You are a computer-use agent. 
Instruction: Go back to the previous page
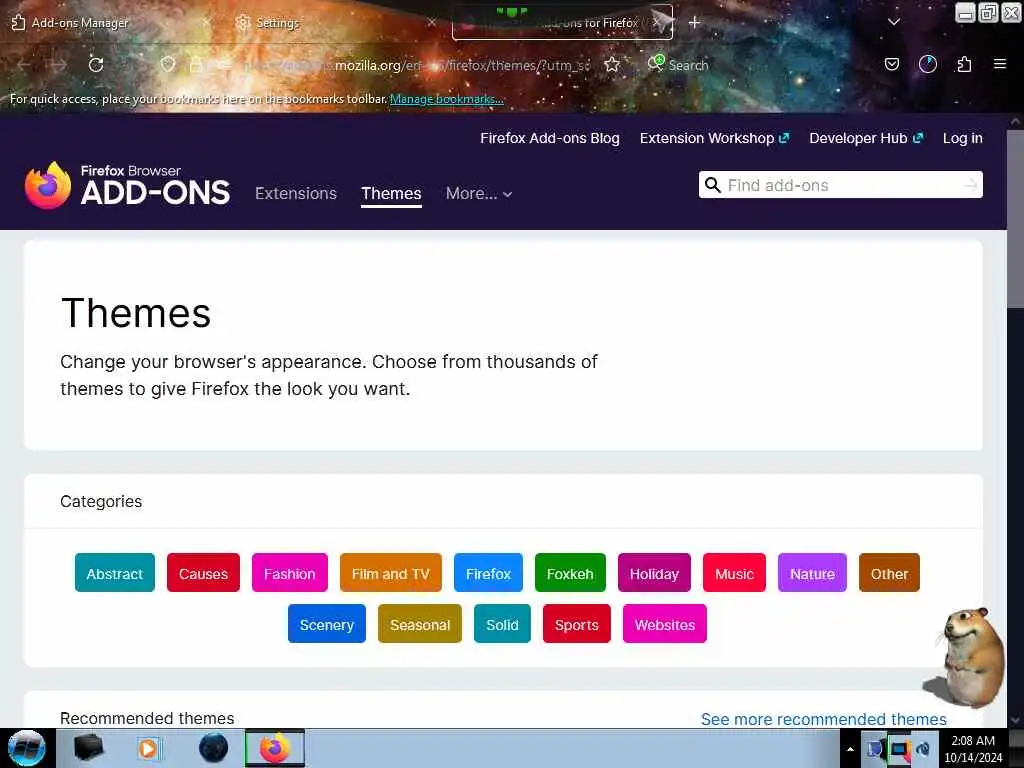[x=24, y=65]
